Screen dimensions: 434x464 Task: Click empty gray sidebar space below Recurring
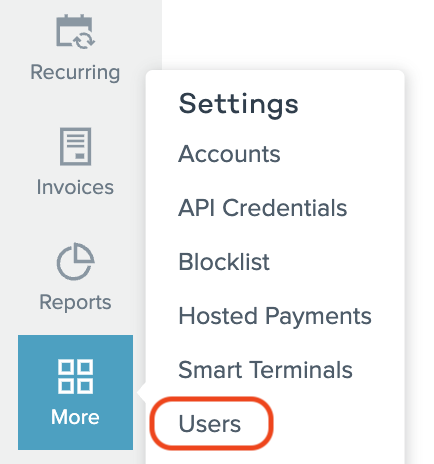click(x=75, y=104)
